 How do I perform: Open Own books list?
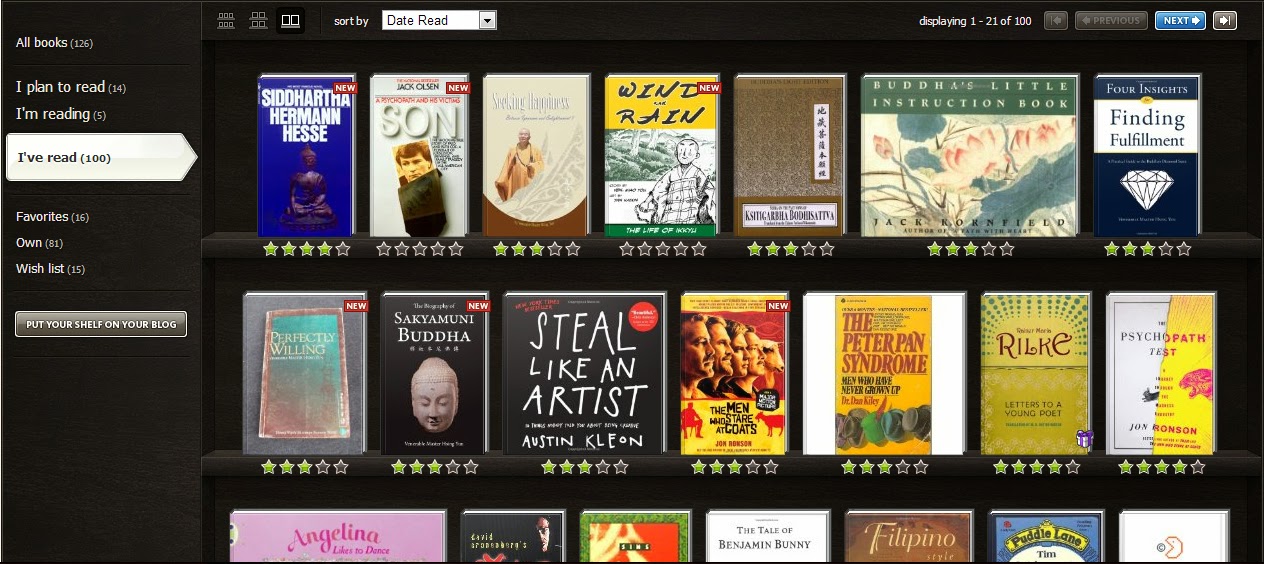40,243
